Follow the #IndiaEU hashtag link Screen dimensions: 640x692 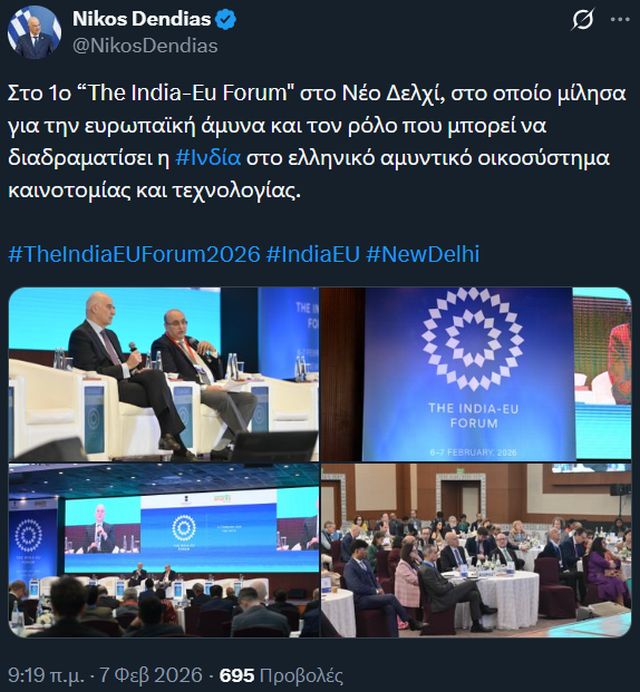point(313,254)
